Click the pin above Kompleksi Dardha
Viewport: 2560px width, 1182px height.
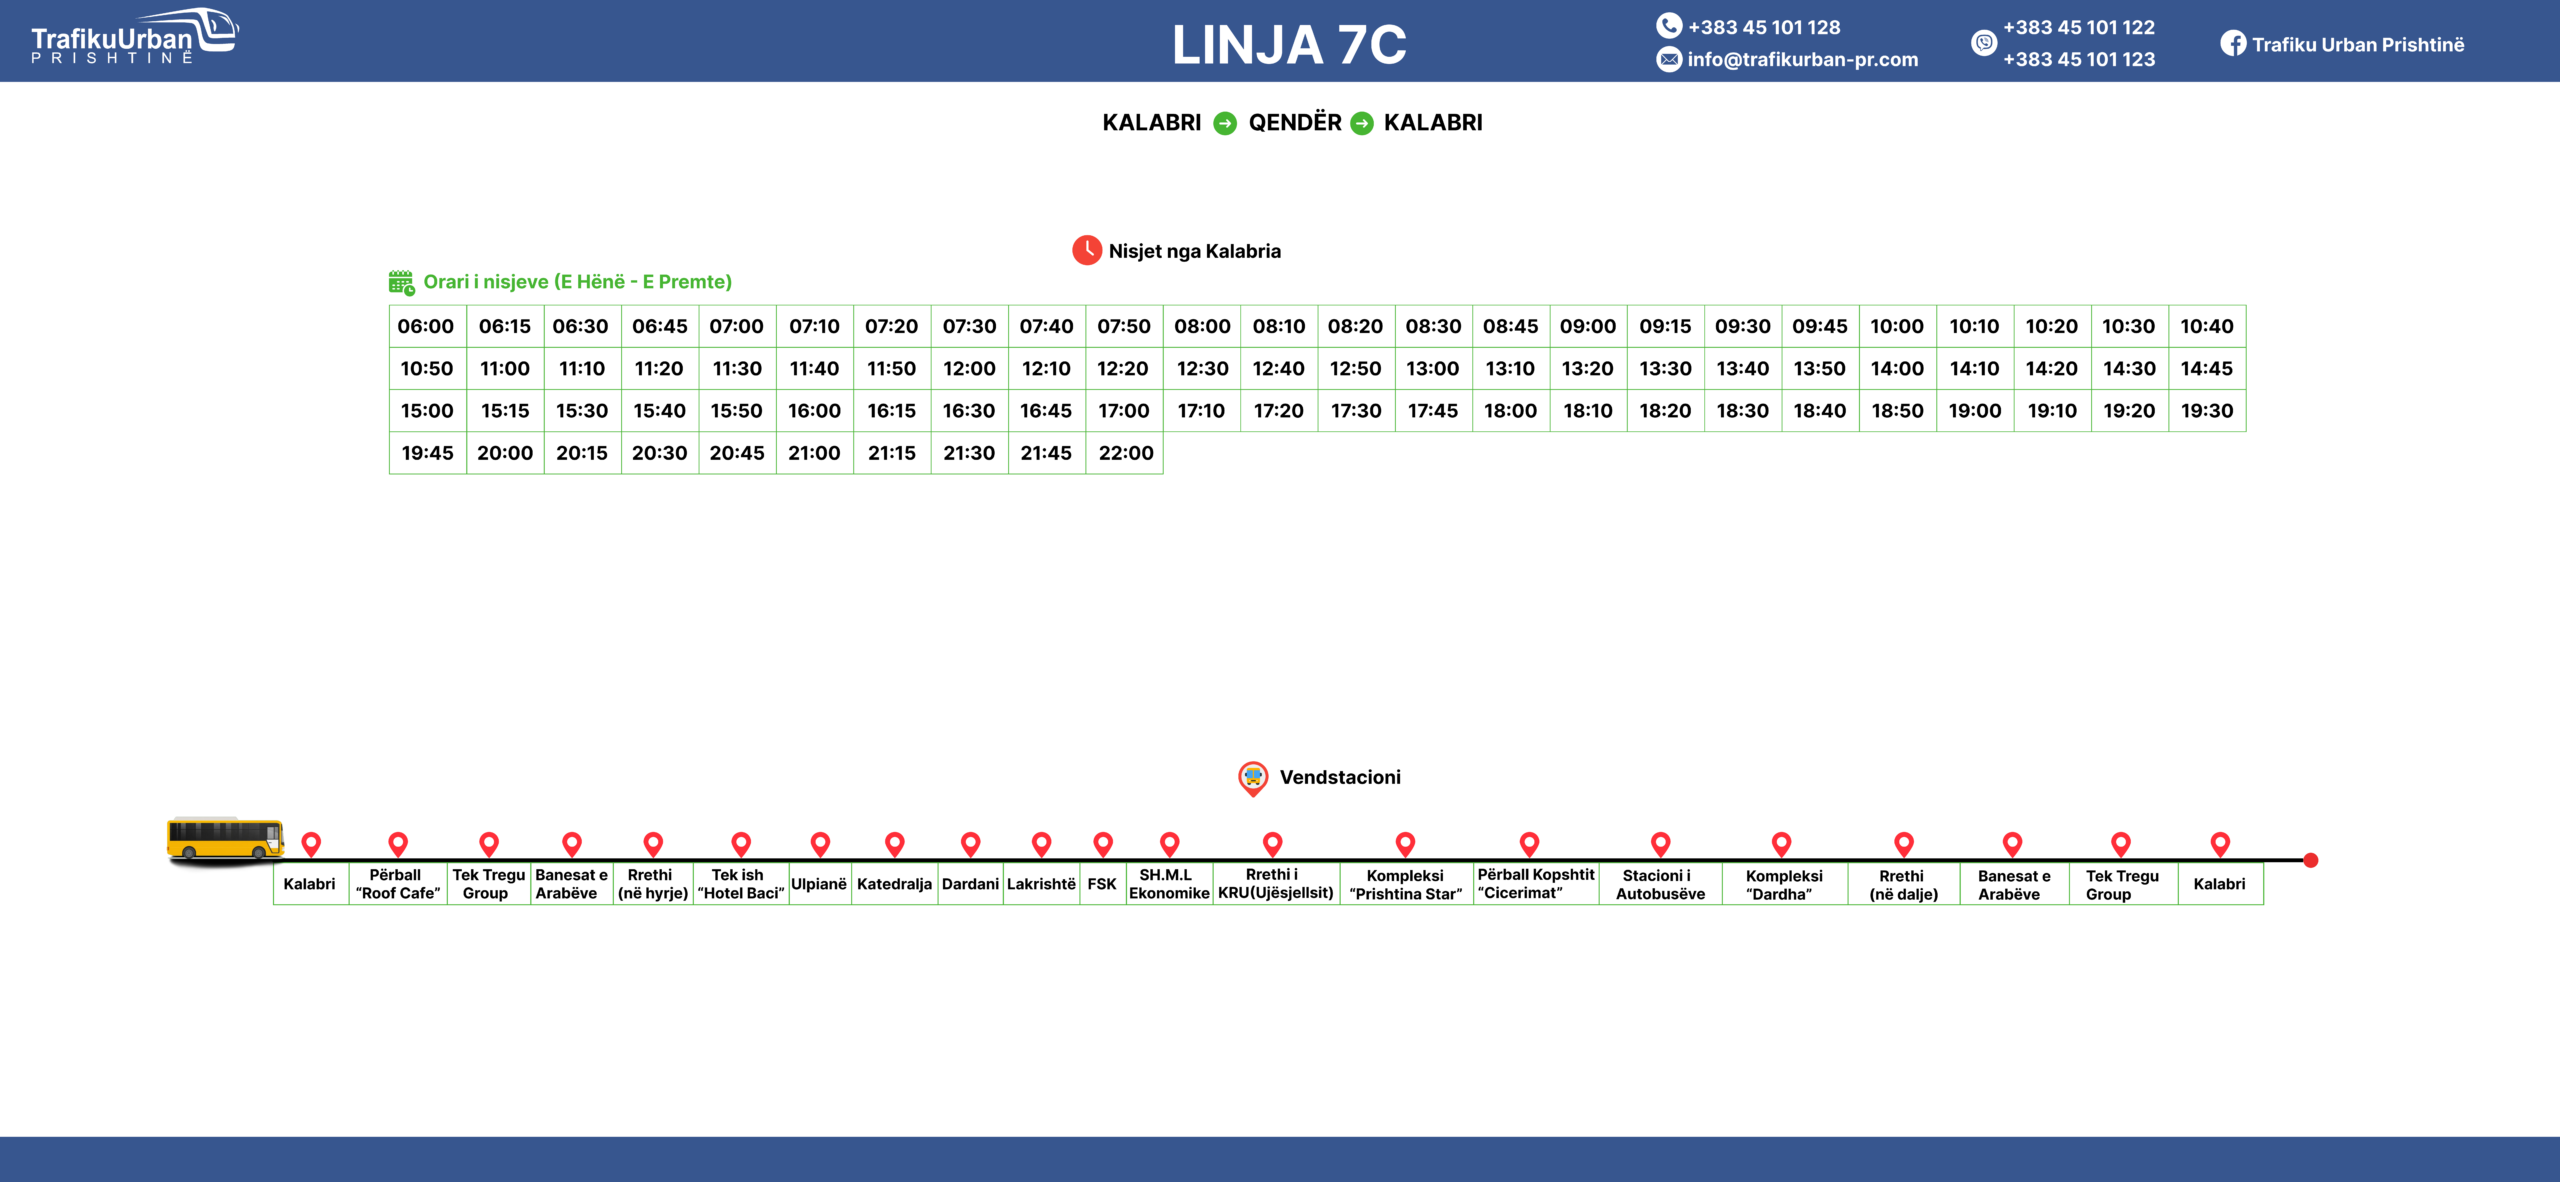tap(1781, 844)
